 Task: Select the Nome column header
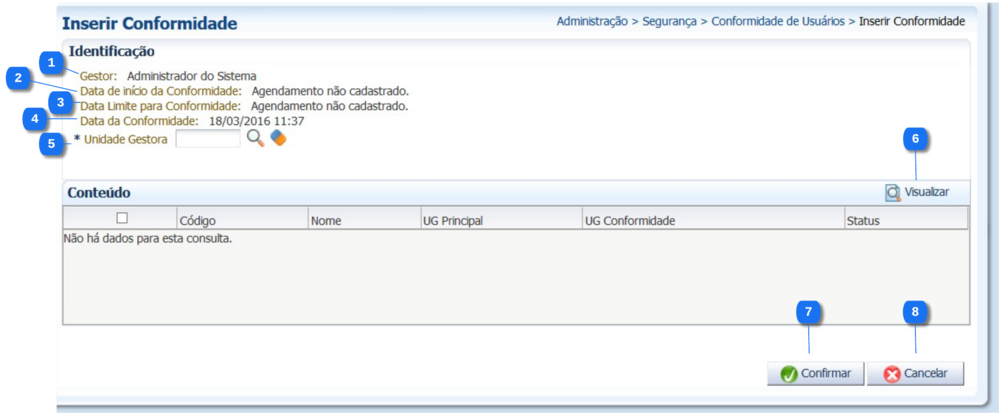326,220
